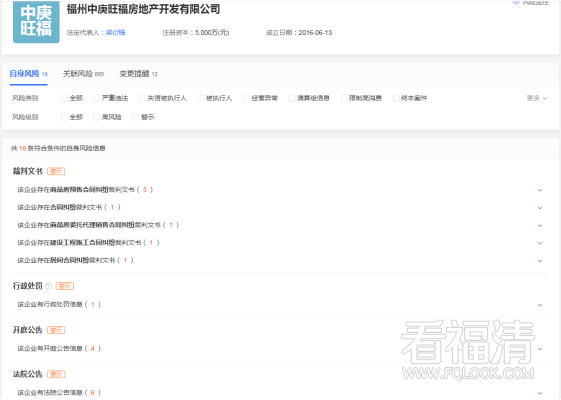Expand the 建设工程施工合同纠纷 row chevron
Screen dimensions: 561x400
tap(540, 243)
